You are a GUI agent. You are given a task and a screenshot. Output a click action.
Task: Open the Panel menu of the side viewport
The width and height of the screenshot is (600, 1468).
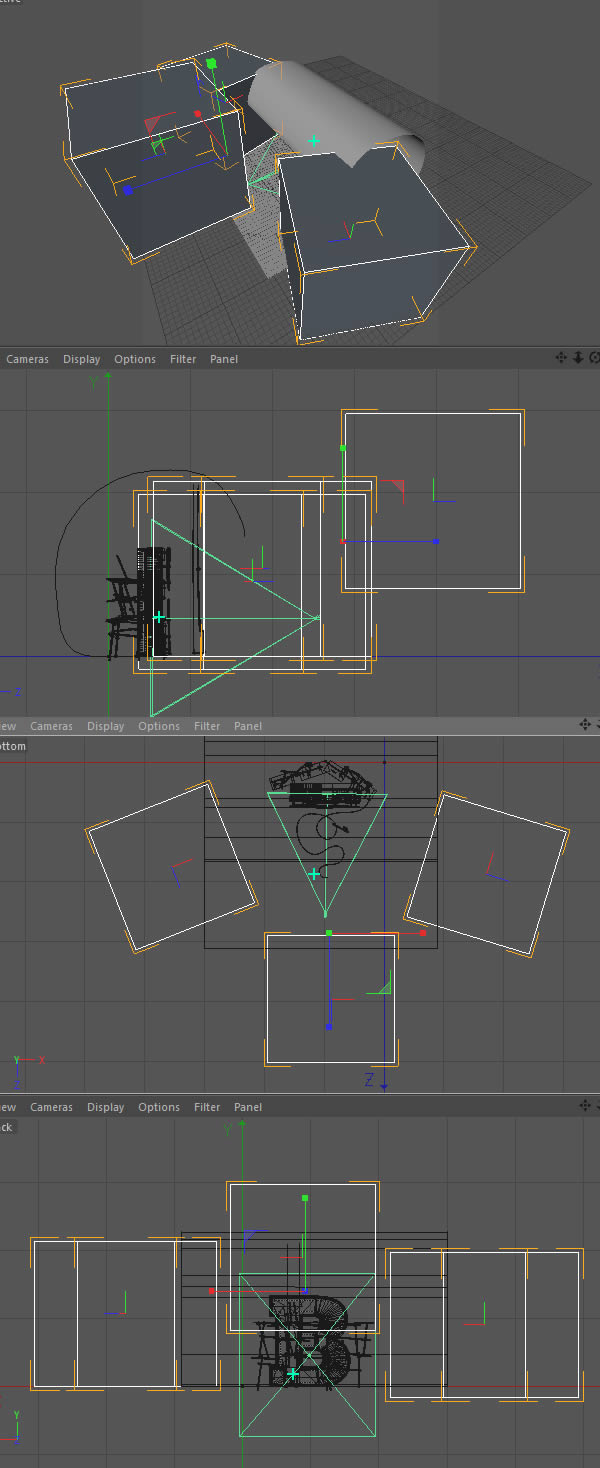click(x=224, y=359)
